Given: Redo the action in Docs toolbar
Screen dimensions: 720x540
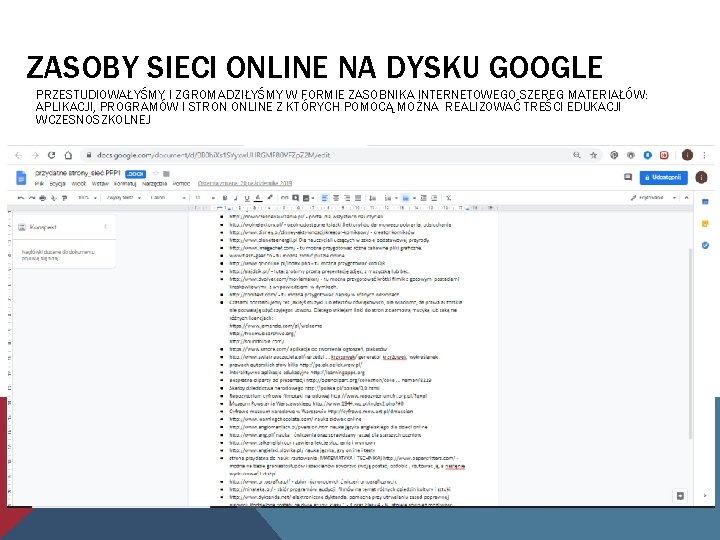Looking at the screenshot, I should (32, 198).
